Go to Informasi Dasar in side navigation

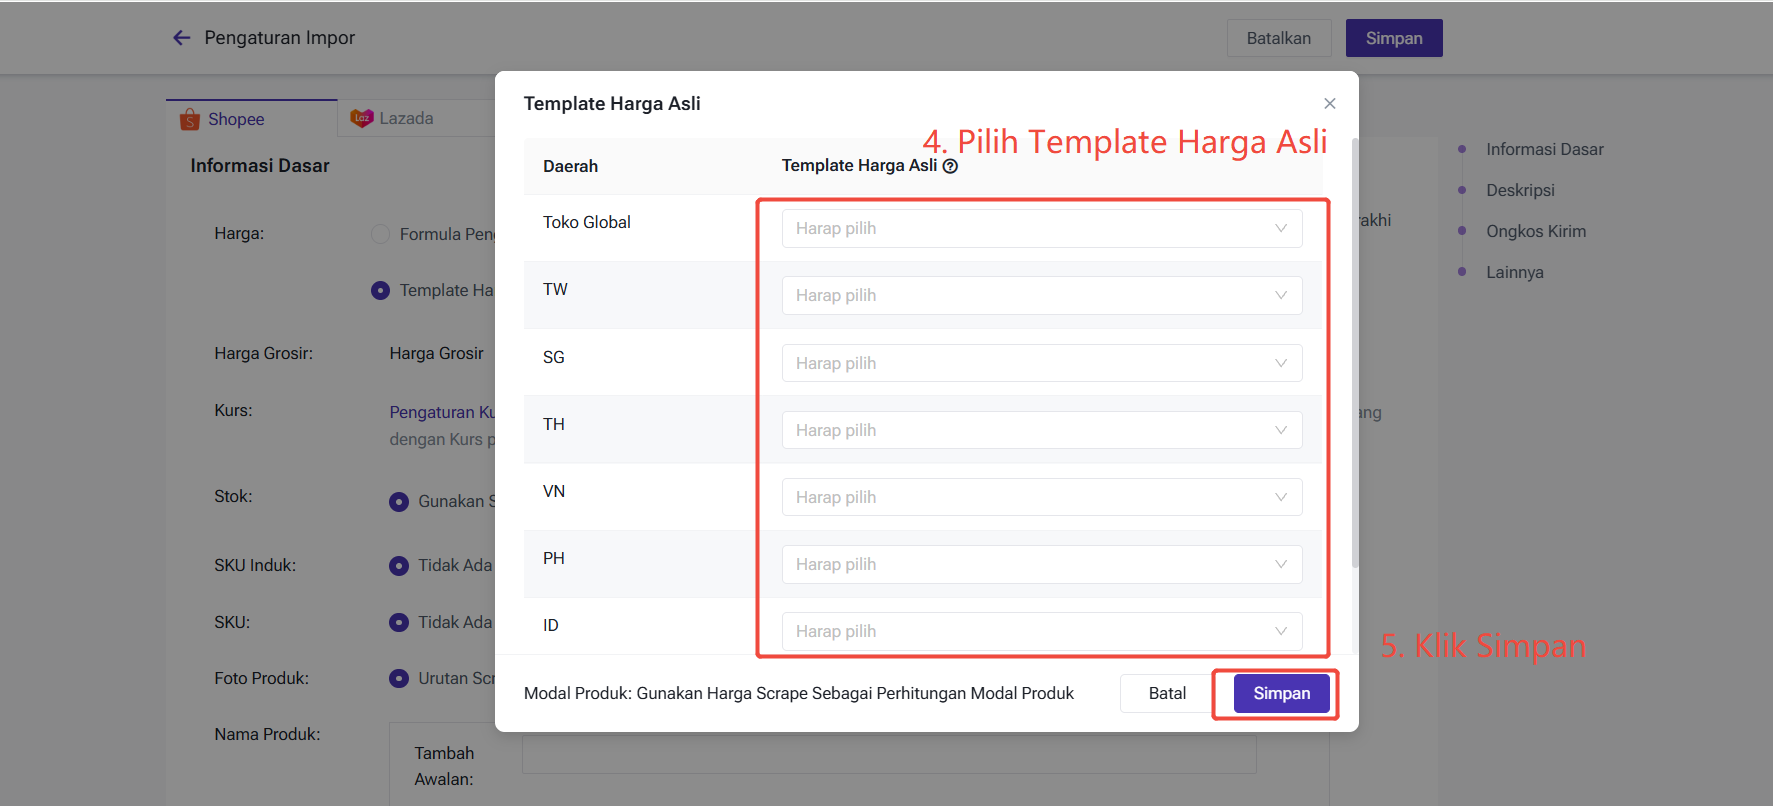click(1544, 149)
